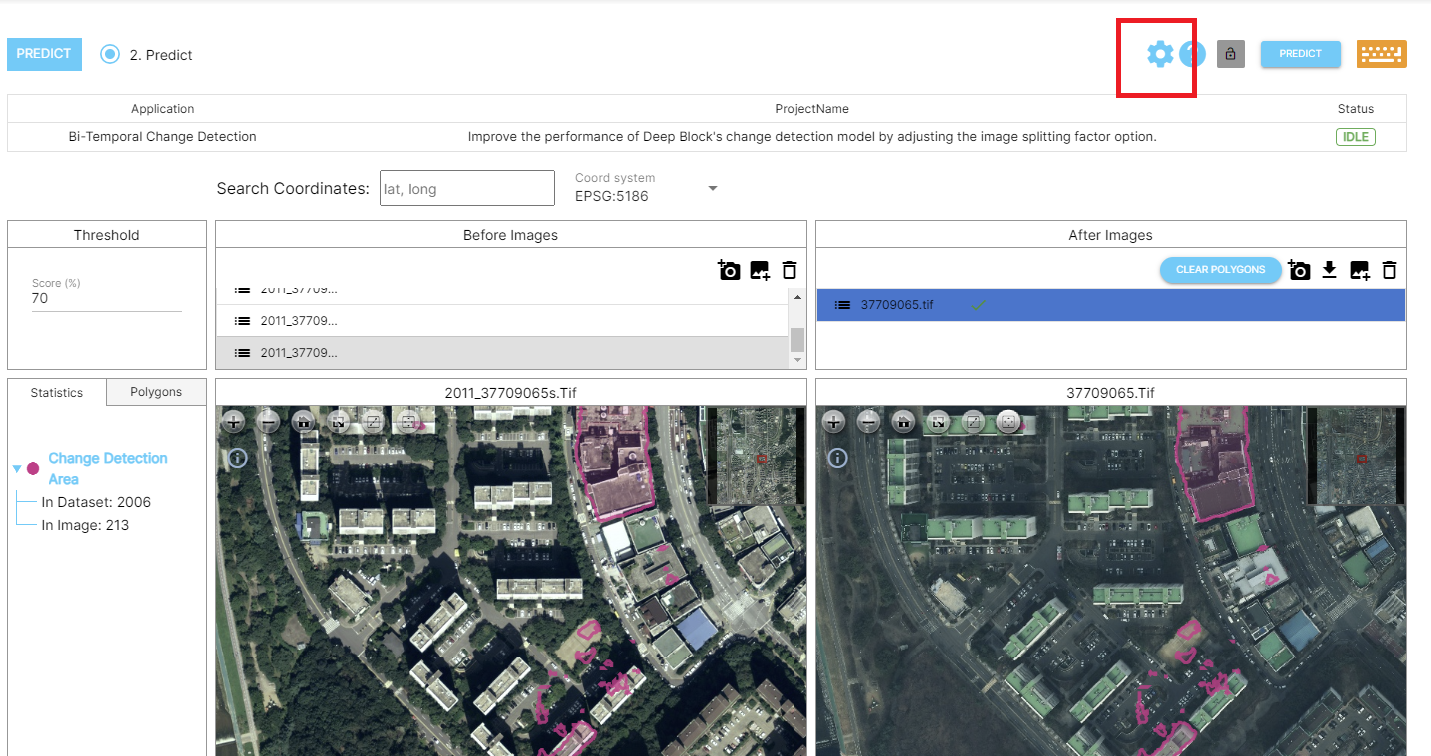Screen dimensions: 1431x756
Task: Click the Clear Polygons button
Action: (x=1220, y=270)
